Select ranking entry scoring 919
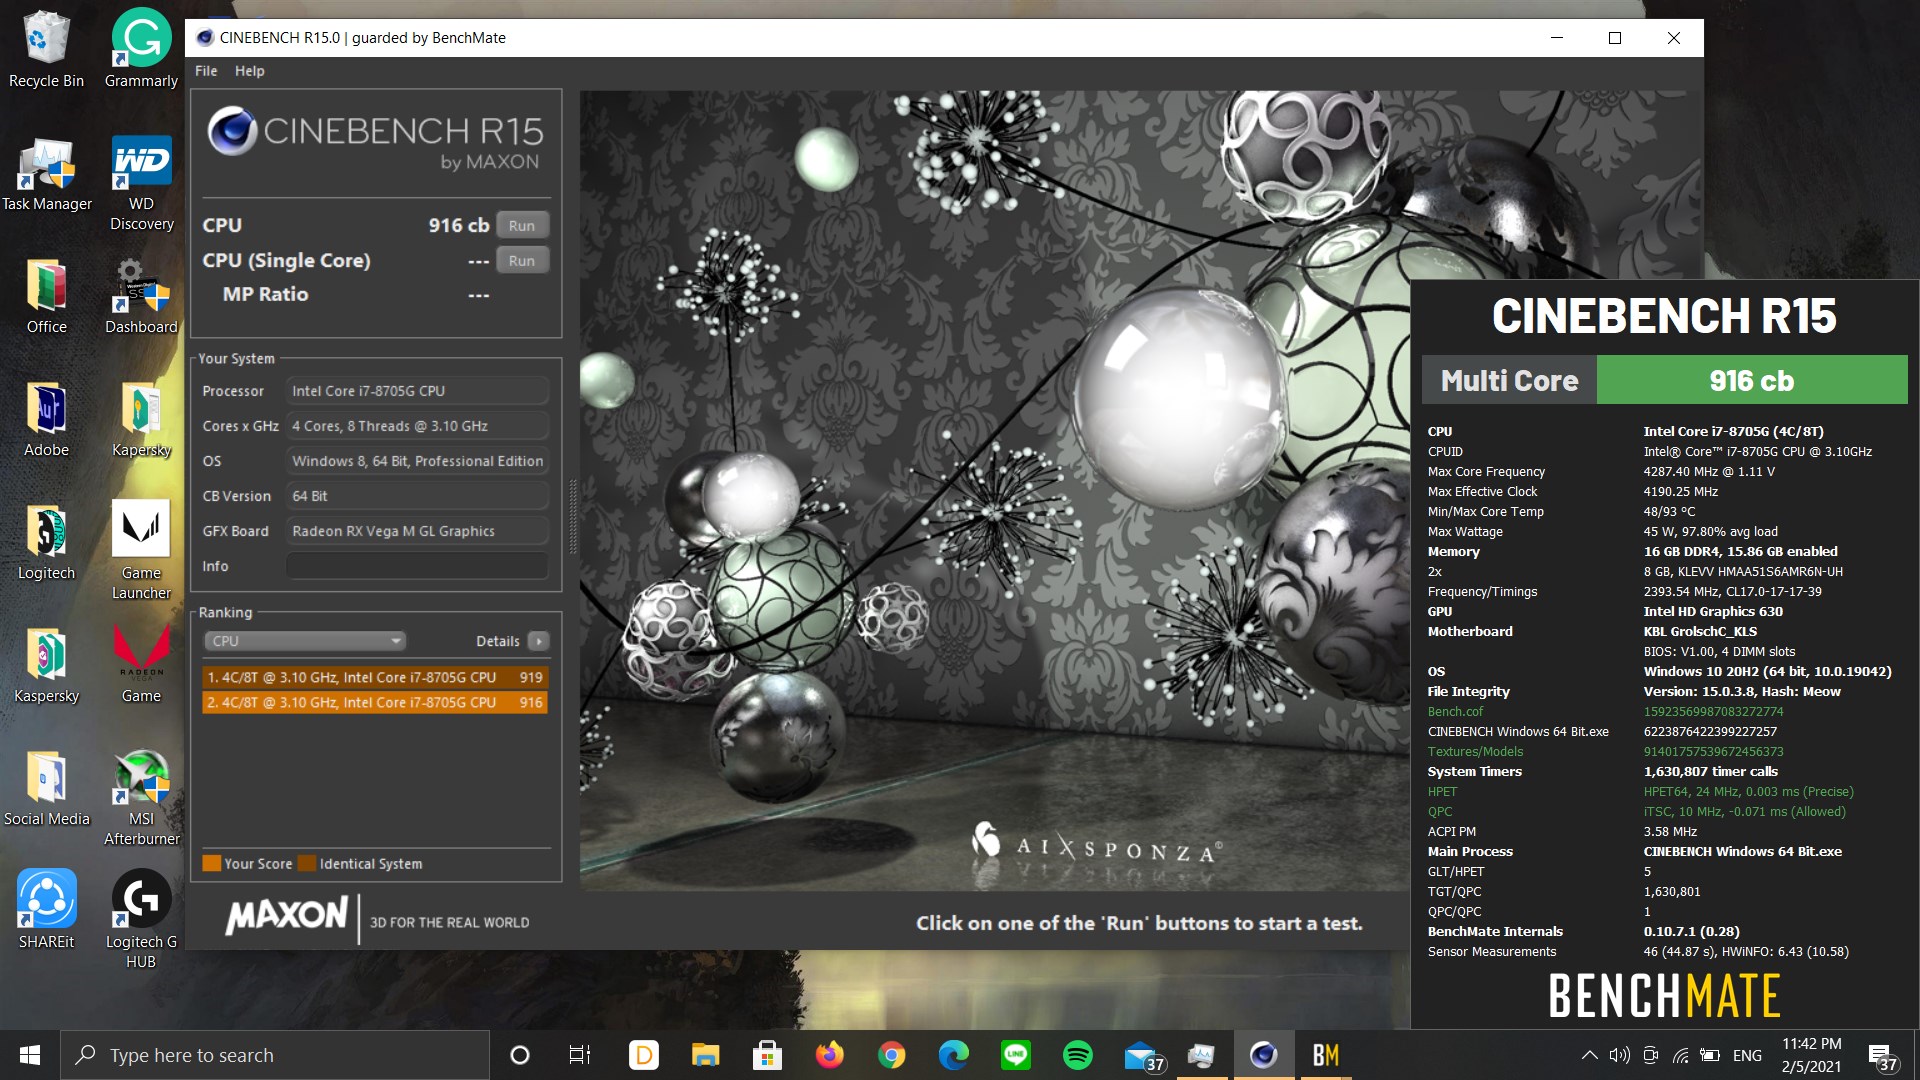1920x1080 pixels. 375,677
